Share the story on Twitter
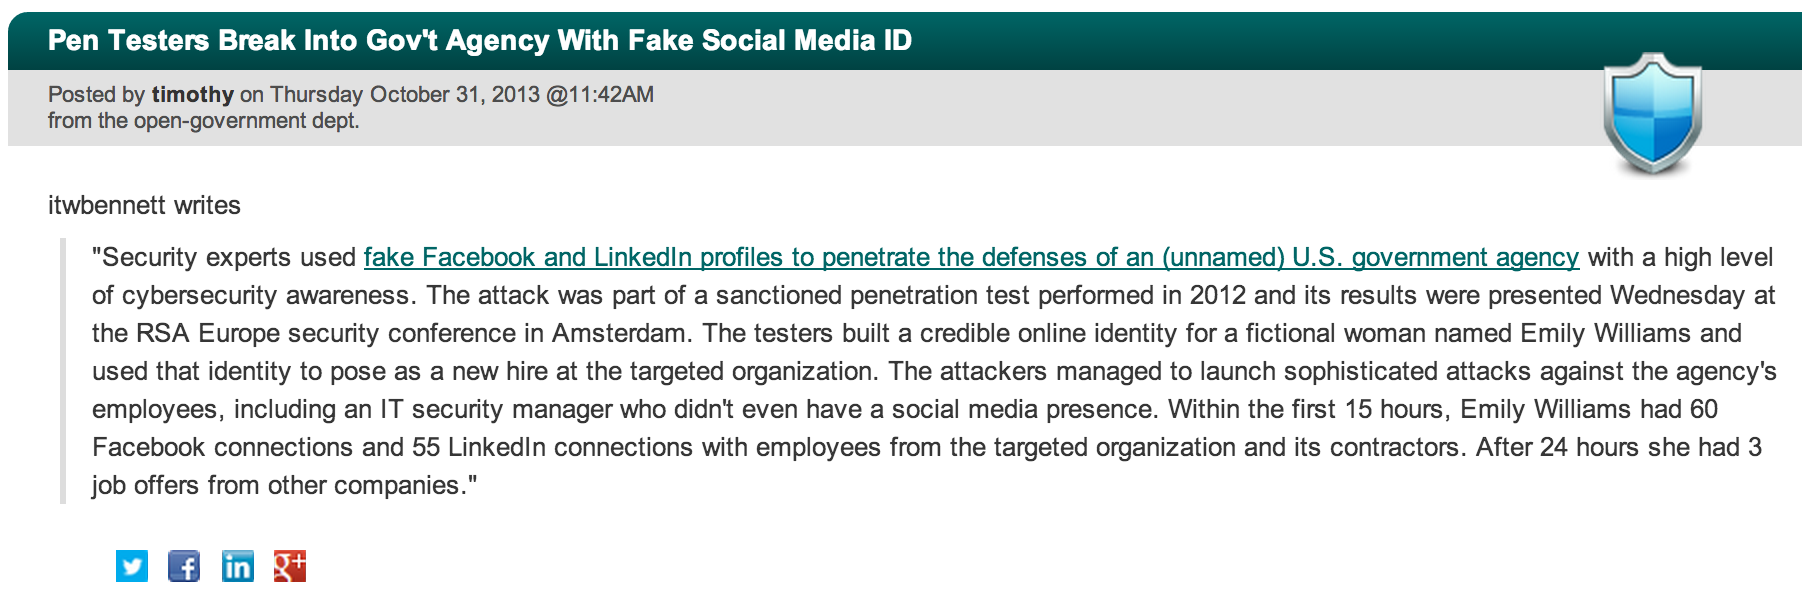Image resolution: width=1802 pixels, height=610 pixels. (132, 566)
